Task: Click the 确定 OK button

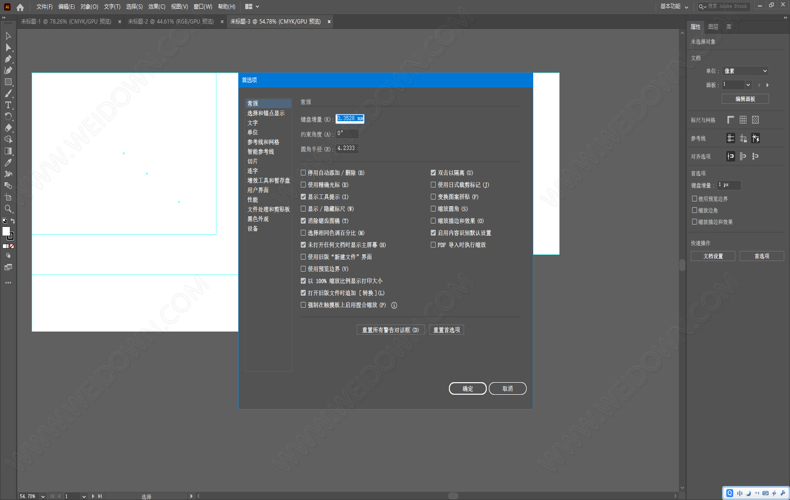Action: 468,389
